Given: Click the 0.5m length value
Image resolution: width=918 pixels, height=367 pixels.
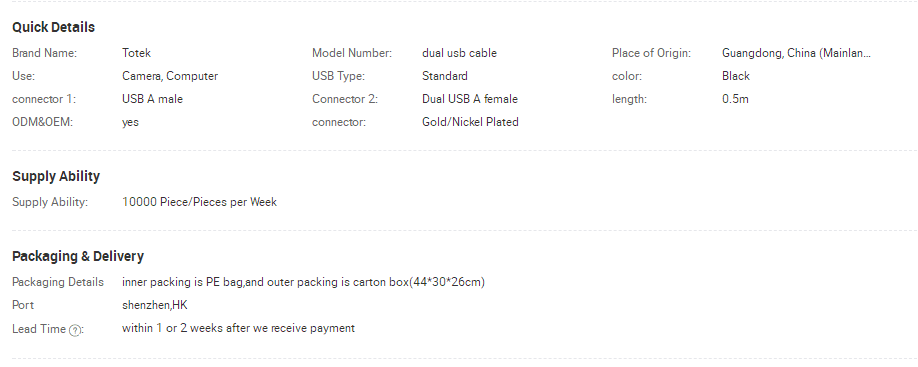Looking at the screenshot, I should click(735, 99).
